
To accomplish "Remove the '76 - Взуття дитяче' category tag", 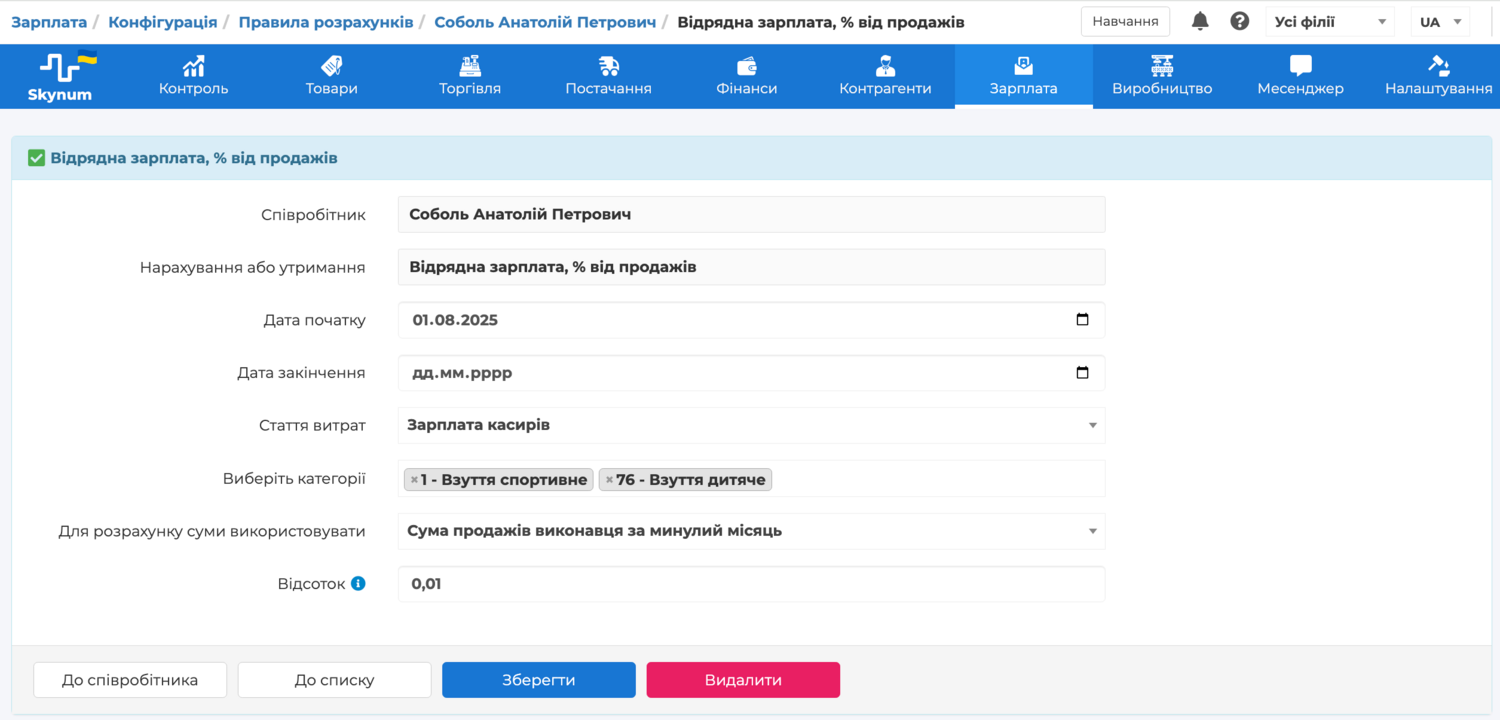I will (609, 480).
